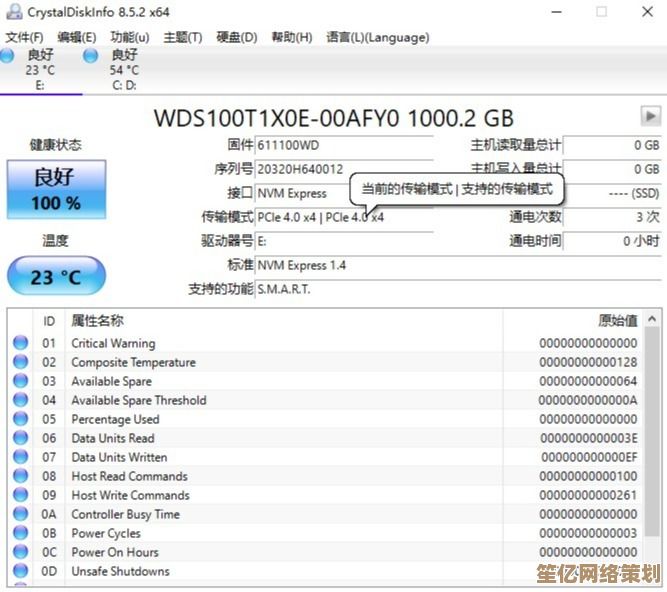667x592 pixels.
Task: Select the Power On Hours attribute name
Action: pos(115,552)
